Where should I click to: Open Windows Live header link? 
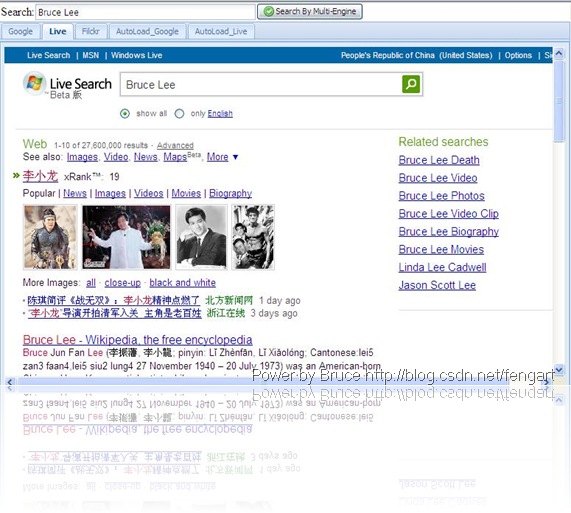coord(137,55)
